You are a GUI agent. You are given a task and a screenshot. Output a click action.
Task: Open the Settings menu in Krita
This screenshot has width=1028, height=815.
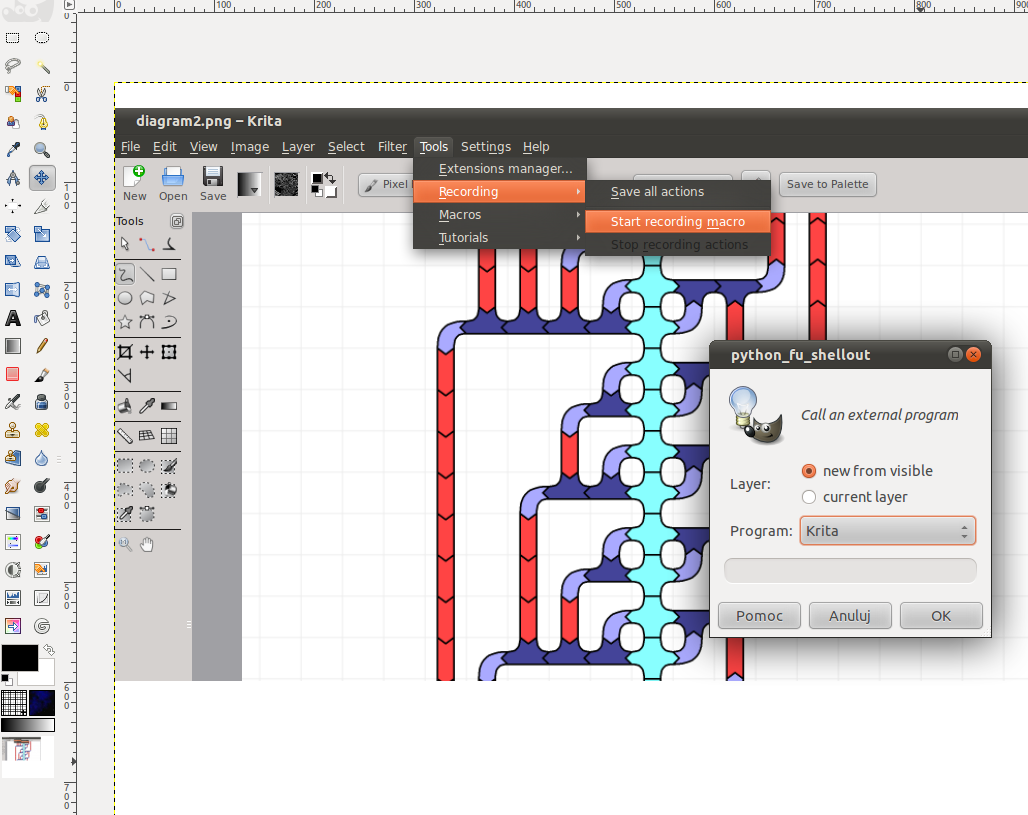point(486,147)
